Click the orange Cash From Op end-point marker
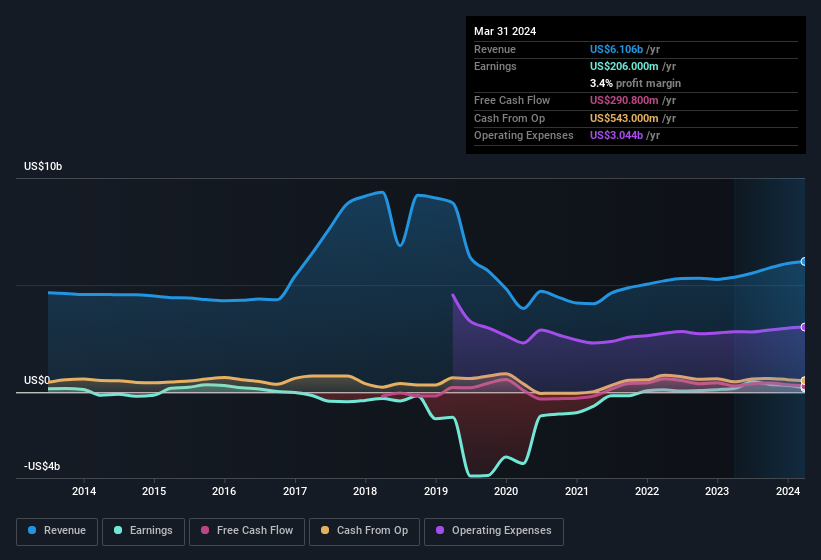 click(x=804, y=381)
